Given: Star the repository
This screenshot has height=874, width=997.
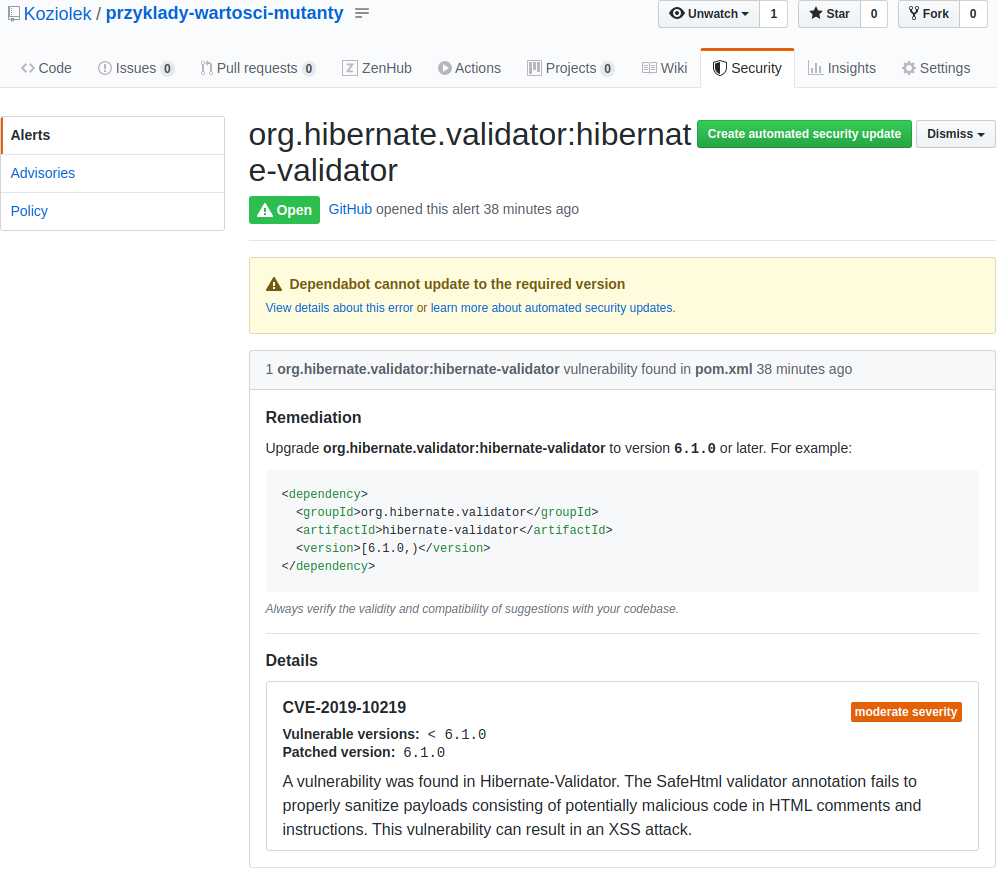Looking at the screenshot, I should pos(829,13).
